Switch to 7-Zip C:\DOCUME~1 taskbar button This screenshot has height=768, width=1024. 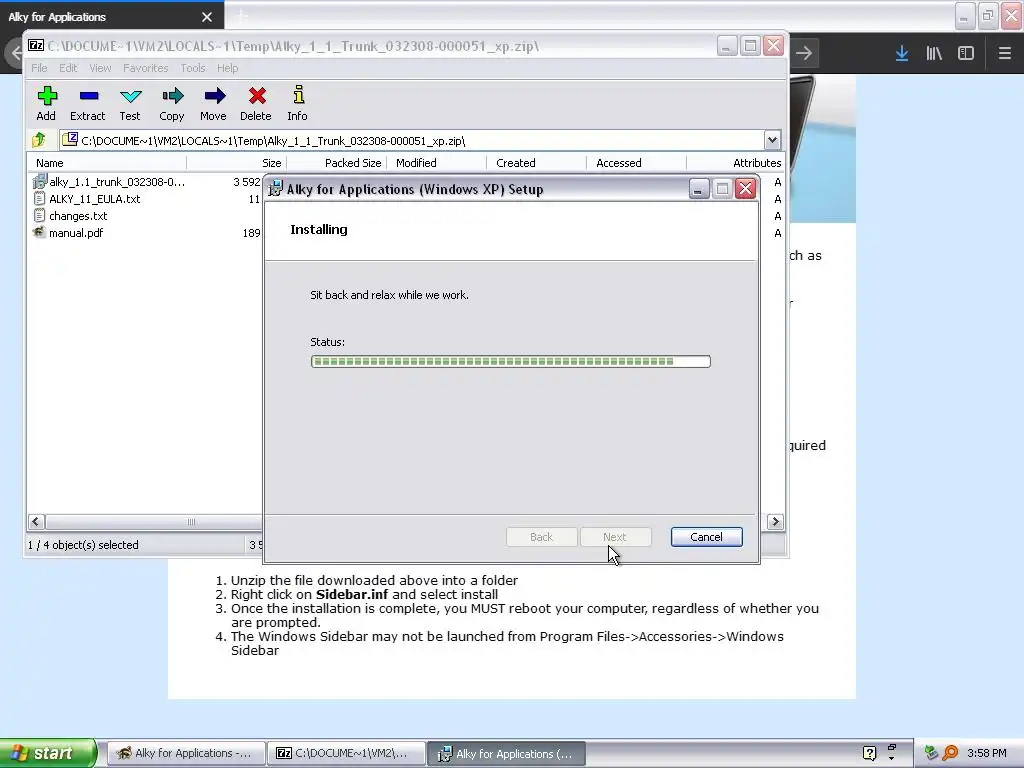pos(346,753)
